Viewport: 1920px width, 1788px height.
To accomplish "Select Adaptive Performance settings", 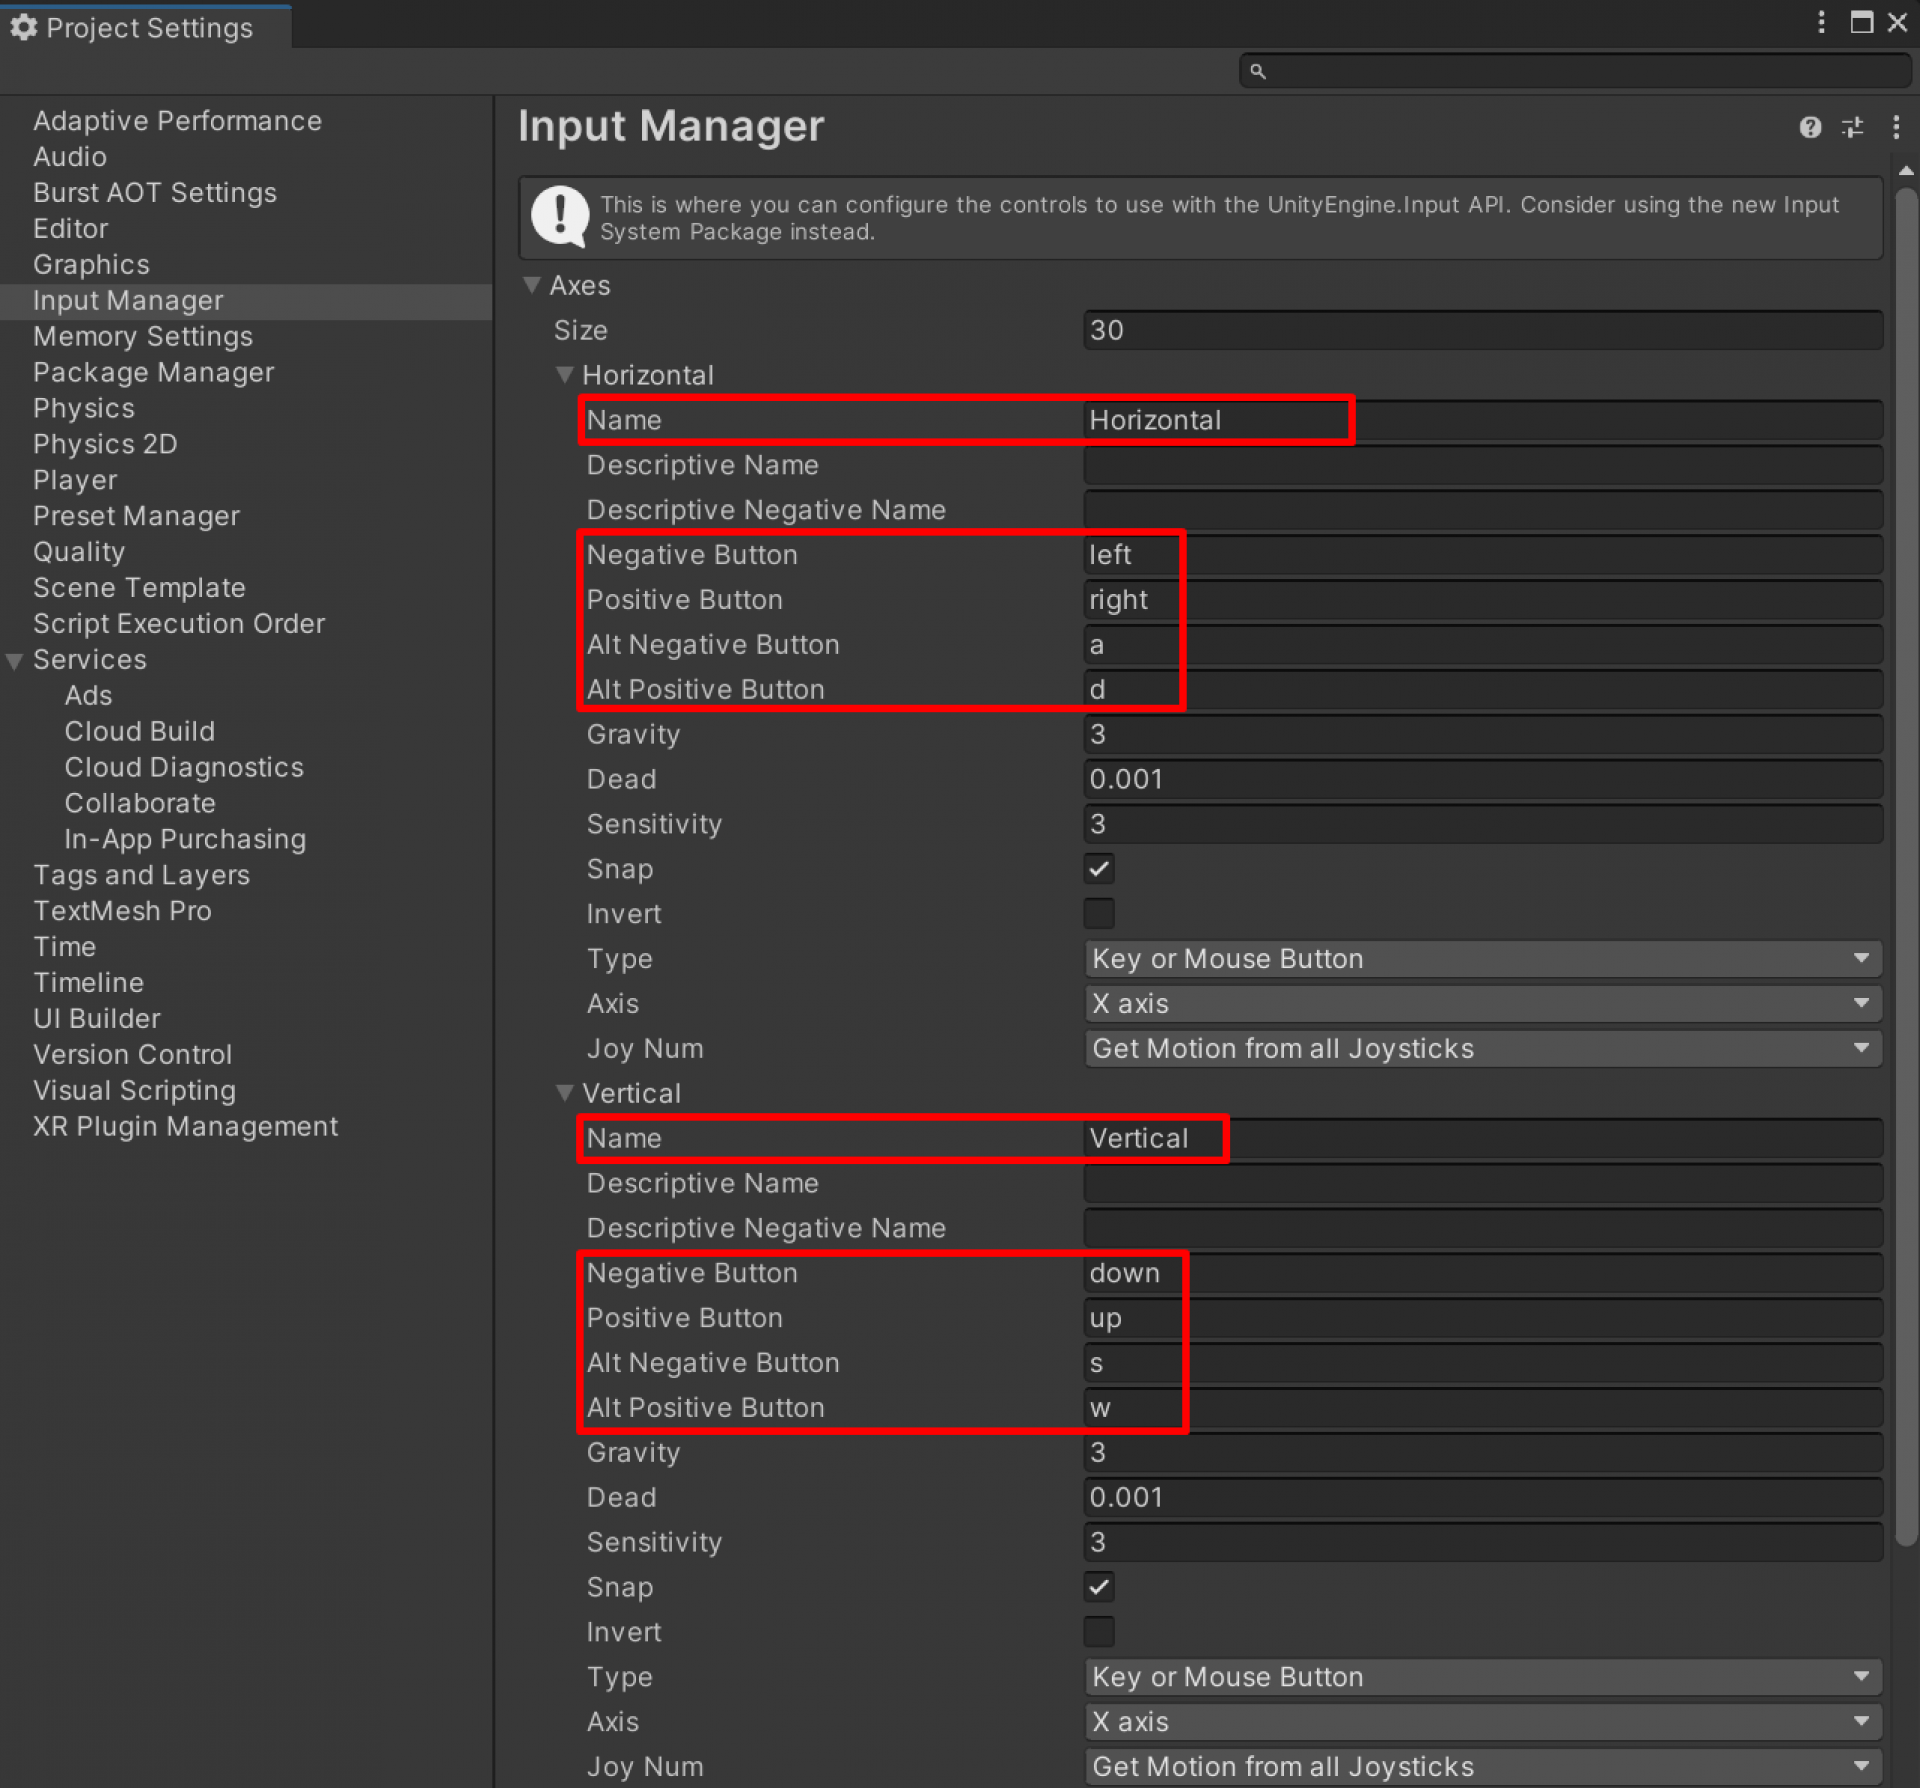I will point(177,121).
